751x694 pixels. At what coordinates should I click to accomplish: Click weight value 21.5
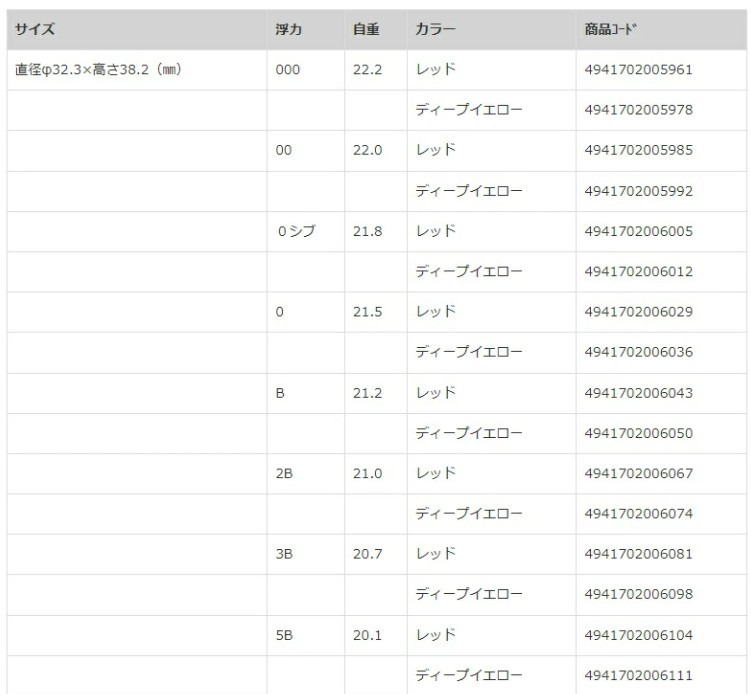point(368,312)
